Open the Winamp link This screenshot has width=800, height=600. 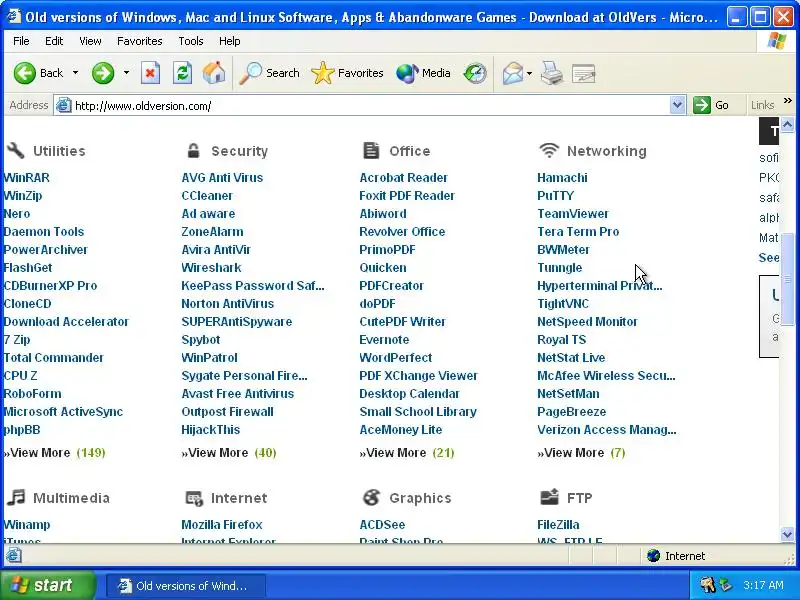click(x=27, y=524)
